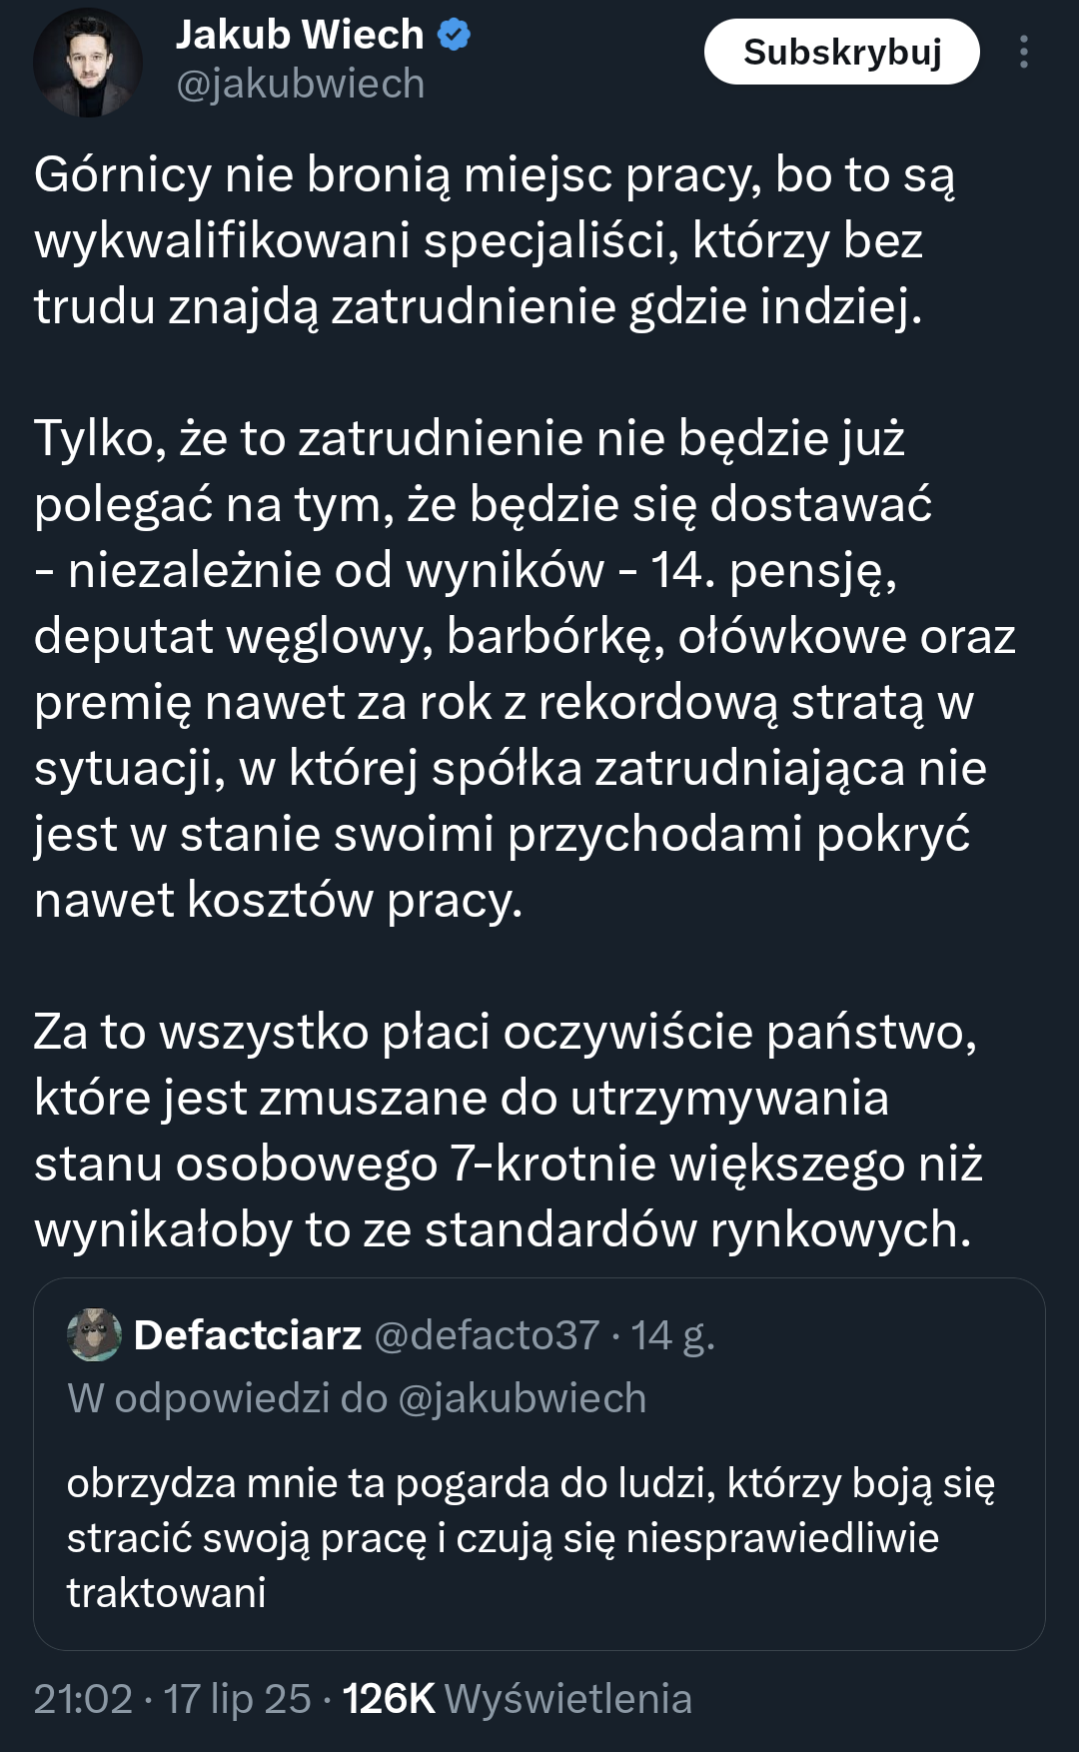Tap the @jakubwiech mention in the quoted reply
The image size is (1079, 1752).
click(522, 1398)
